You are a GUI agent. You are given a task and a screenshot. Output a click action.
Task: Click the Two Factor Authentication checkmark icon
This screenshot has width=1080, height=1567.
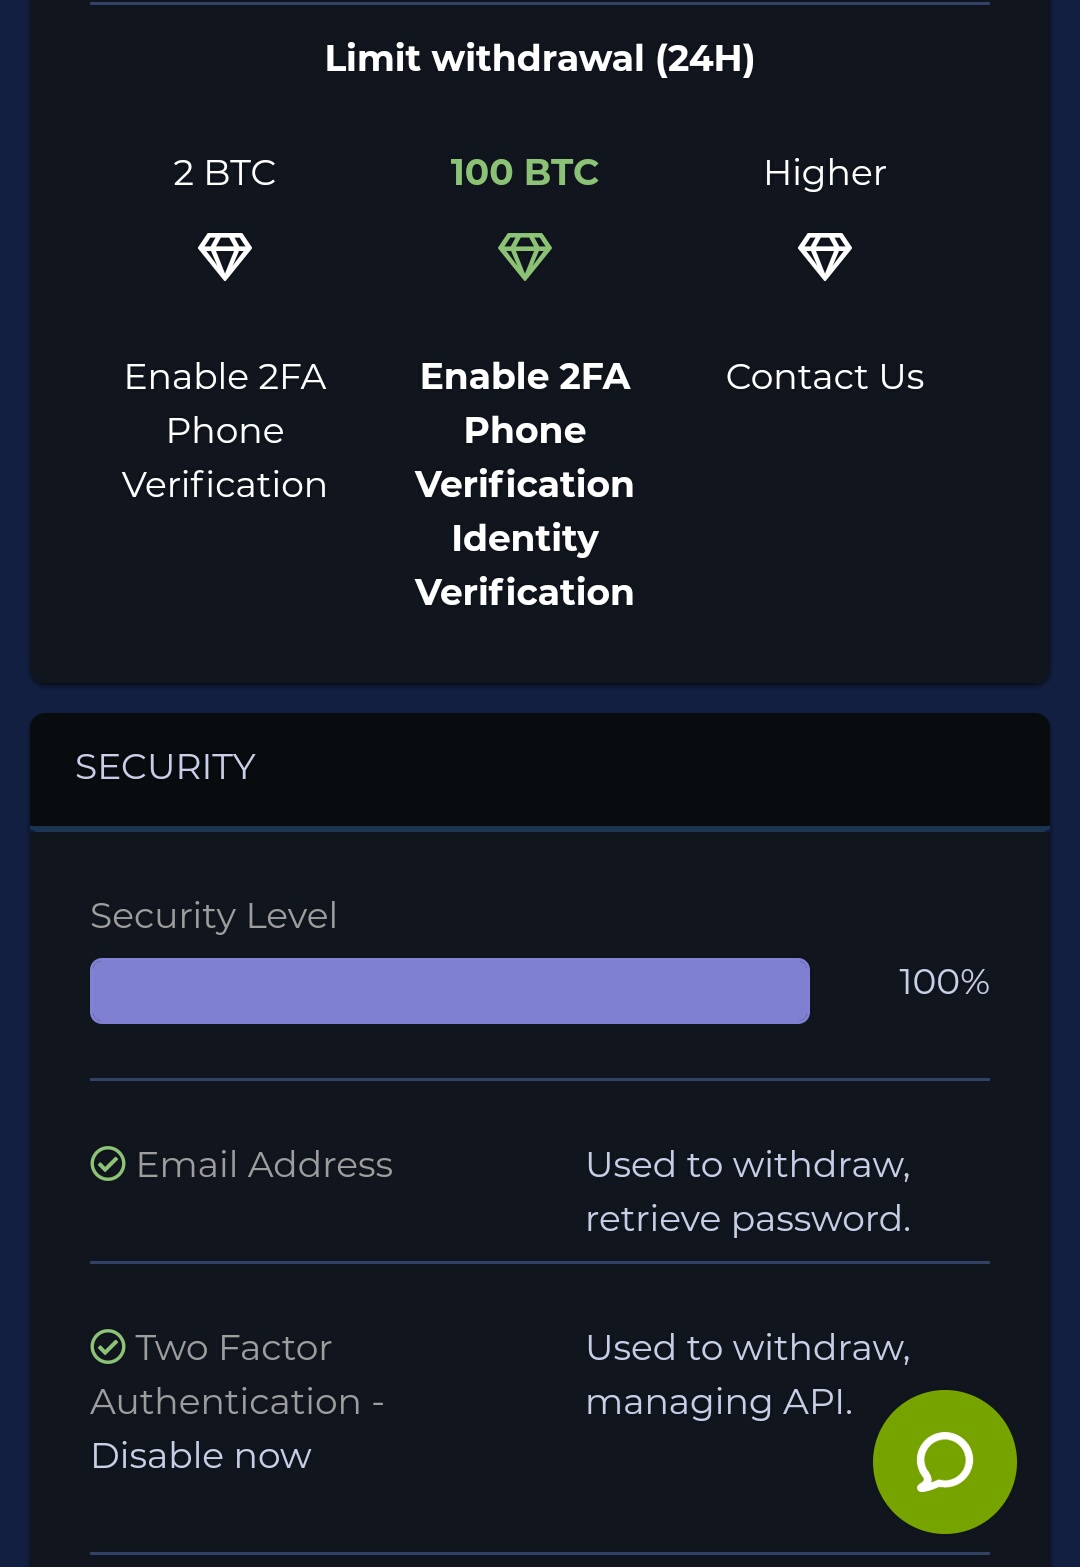[x=108, y=1347]
